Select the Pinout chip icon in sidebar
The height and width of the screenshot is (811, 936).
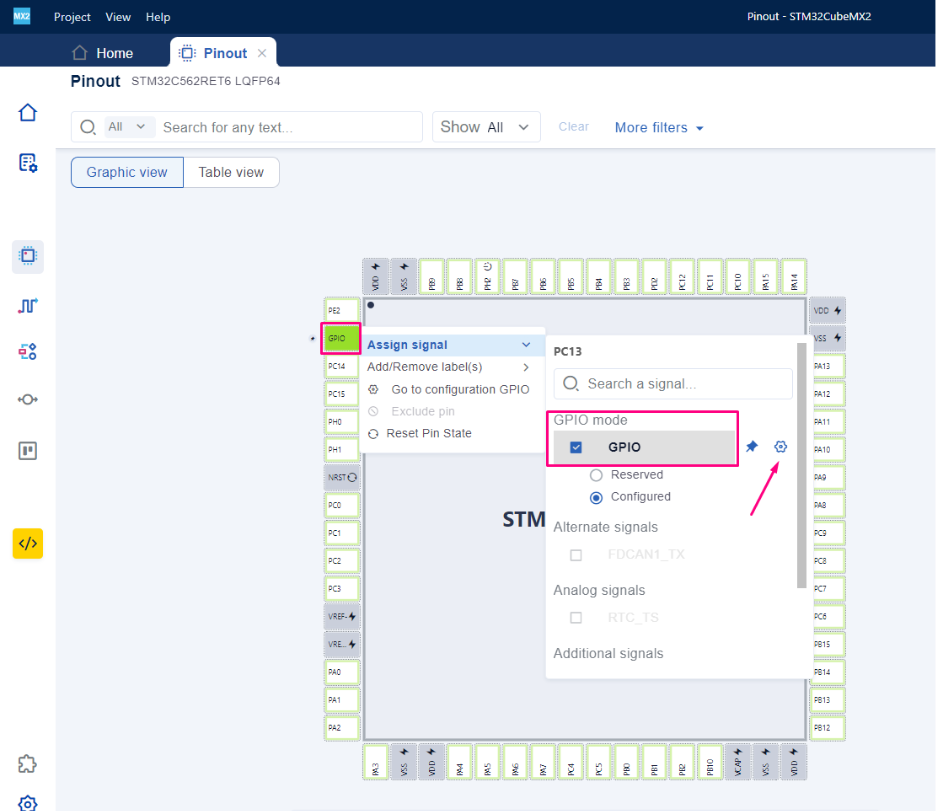click(27, 256)
